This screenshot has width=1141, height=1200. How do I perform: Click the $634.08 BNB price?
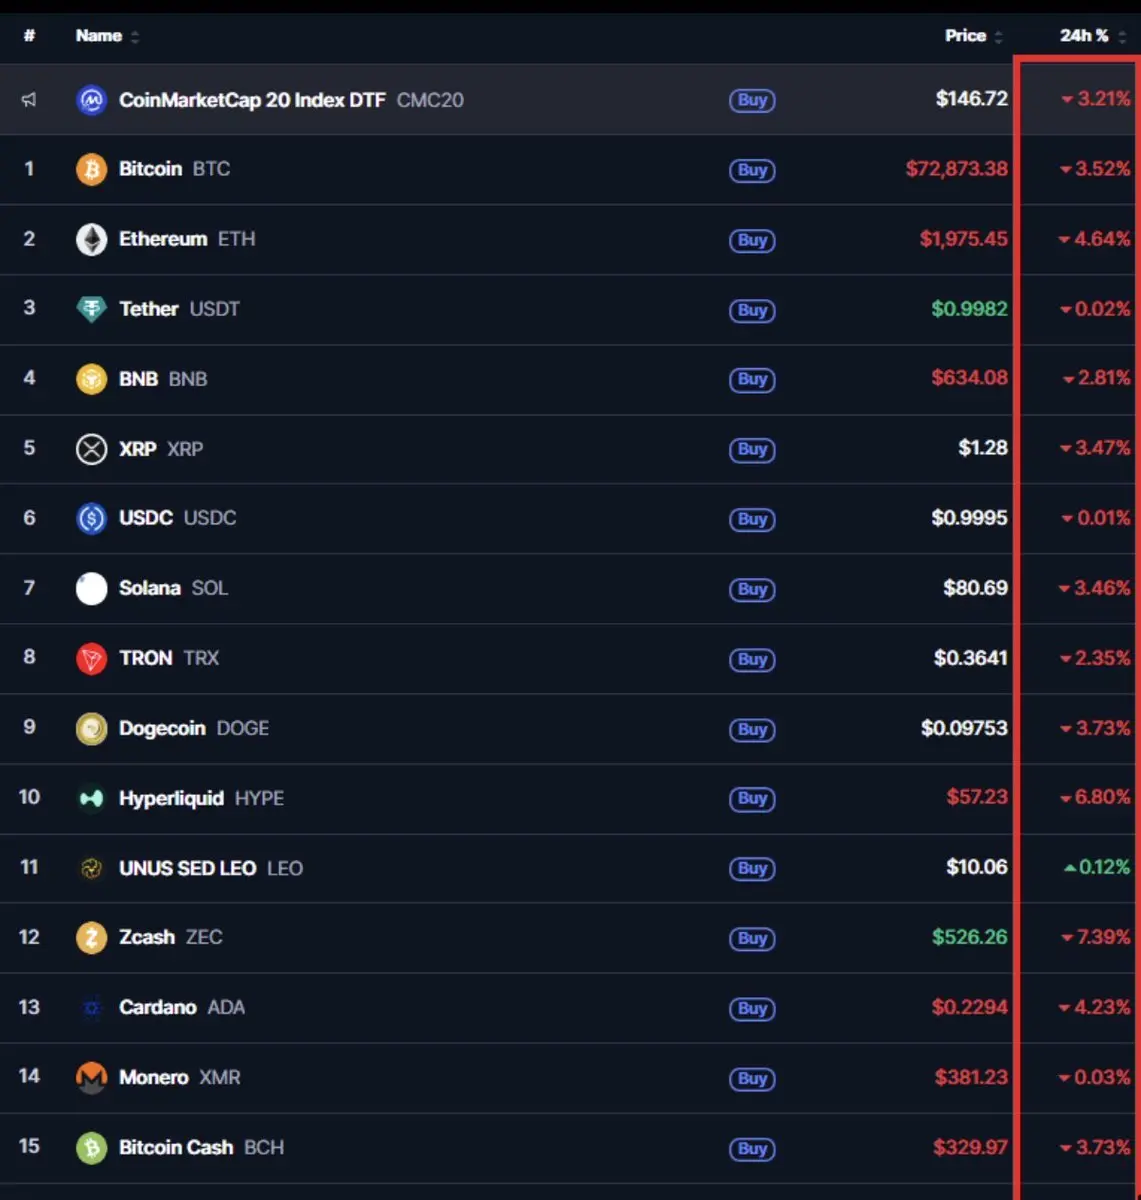tap(969, 378)
